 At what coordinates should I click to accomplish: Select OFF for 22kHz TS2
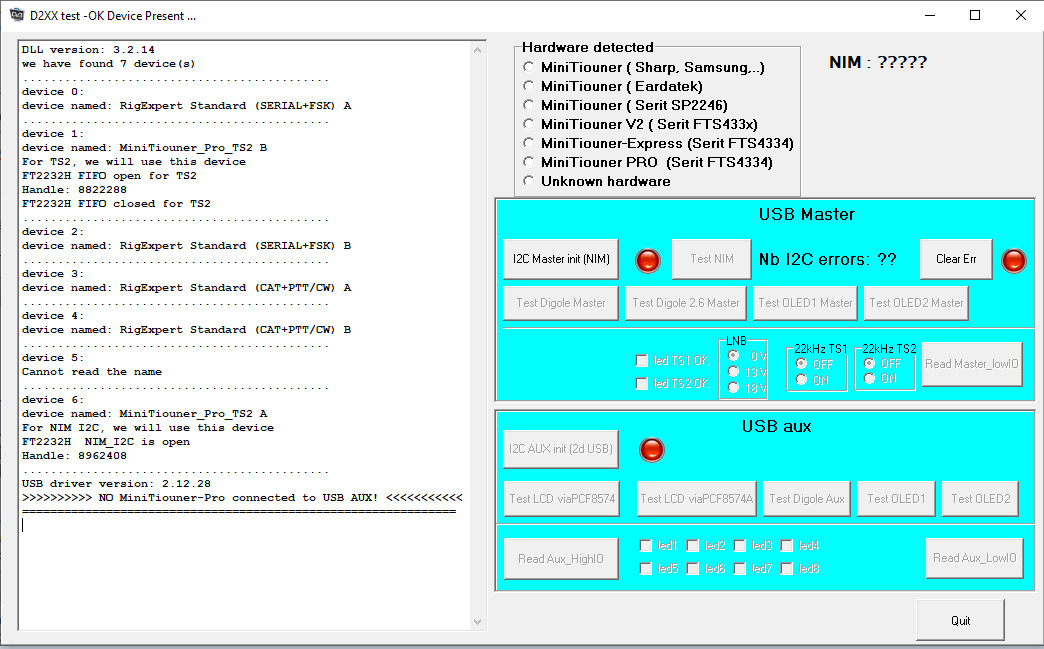[869, 363]
